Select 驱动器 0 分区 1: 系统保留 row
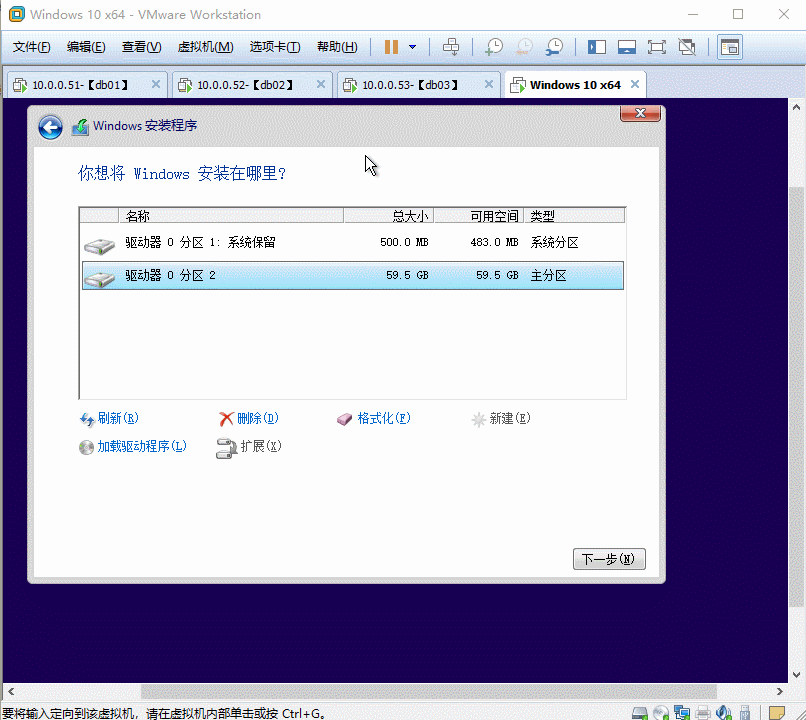 [353, 243]
